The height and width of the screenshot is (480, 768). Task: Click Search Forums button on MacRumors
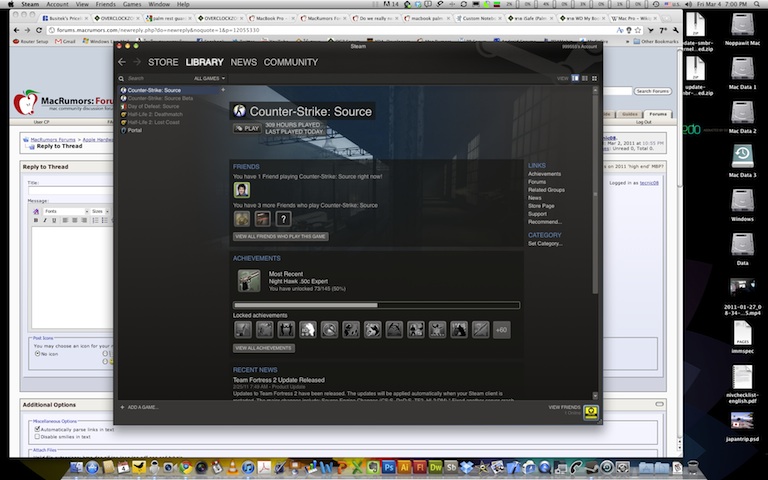click(653, 91)
